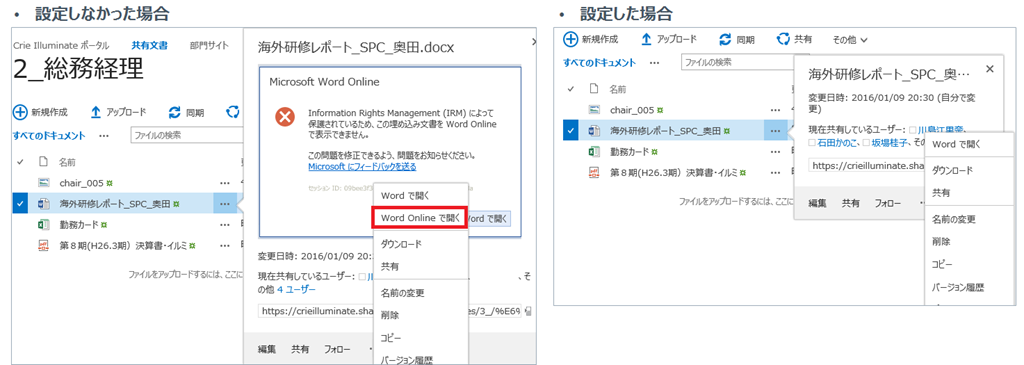
Task: Click 共有 at bottom of right callout
Action: click(850, 203)
